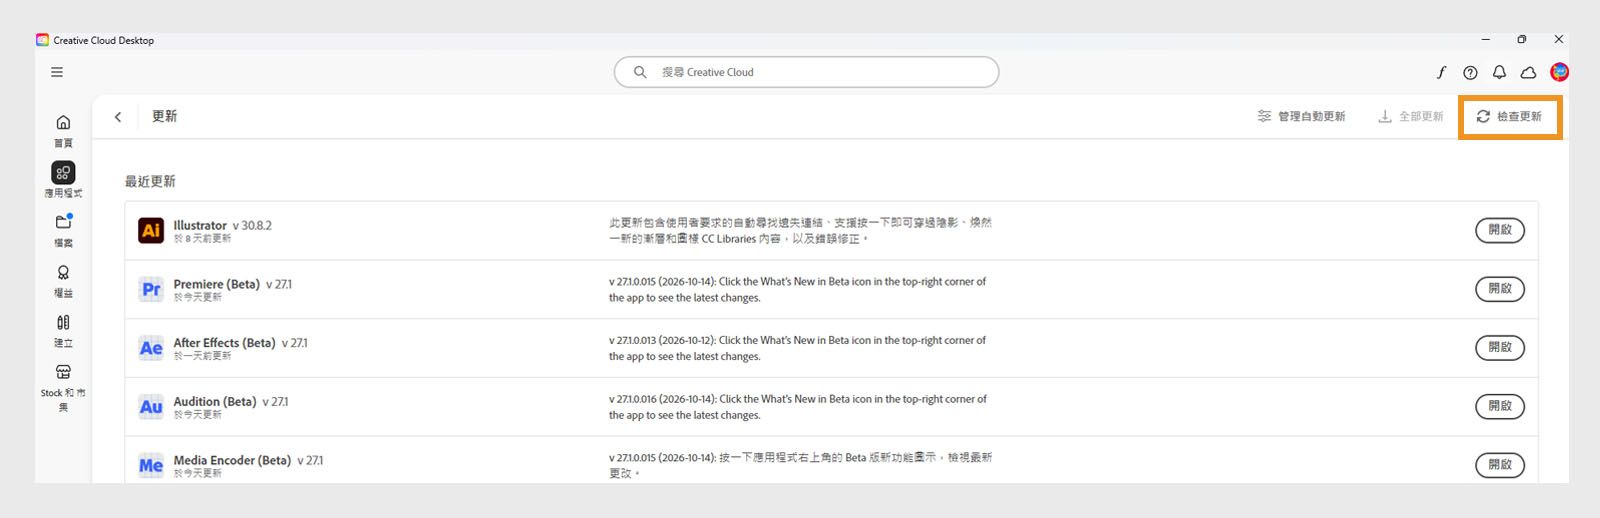Go to Home (首頁) in sidebar

(x=63, y=130)
